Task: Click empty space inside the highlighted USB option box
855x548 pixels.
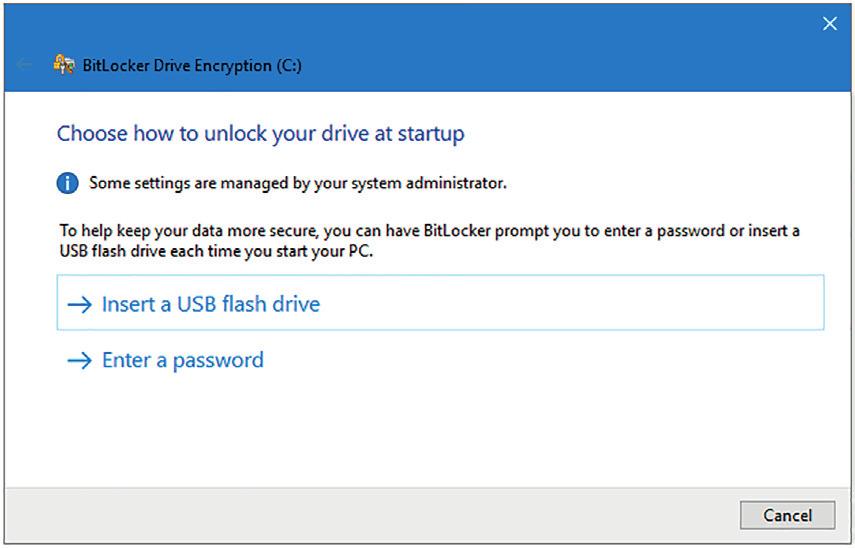Action: pos(573,303)
